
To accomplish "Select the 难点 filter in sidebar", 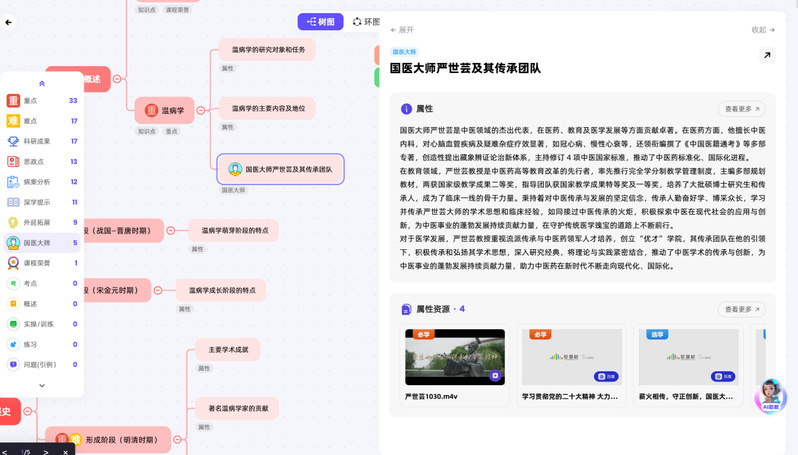I will tap(14, 121).
